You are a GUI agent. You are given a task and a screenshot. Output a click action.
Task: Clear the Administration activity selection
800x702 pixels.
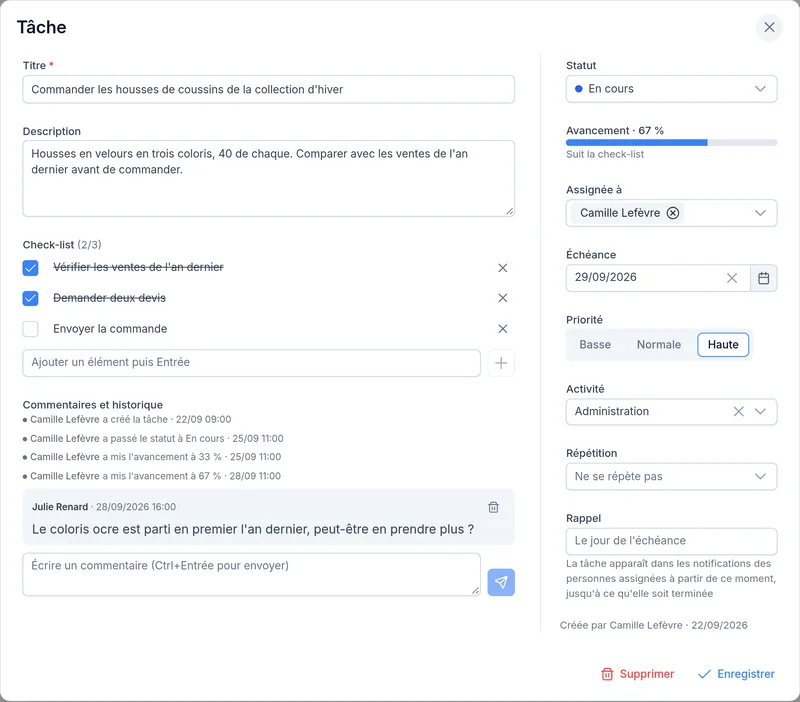[x=738, y=411]
